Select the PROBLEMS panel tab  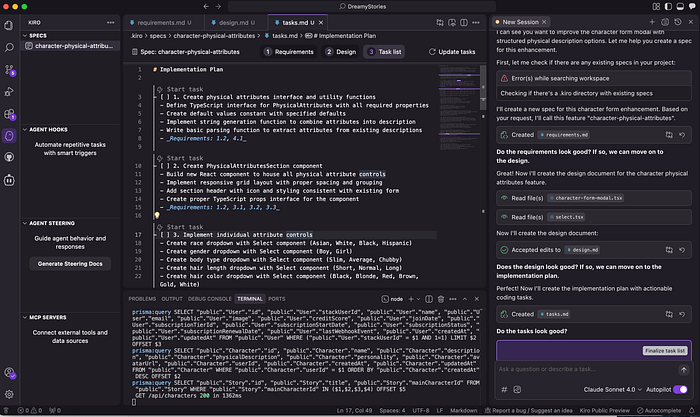click(x=142, y=299)
